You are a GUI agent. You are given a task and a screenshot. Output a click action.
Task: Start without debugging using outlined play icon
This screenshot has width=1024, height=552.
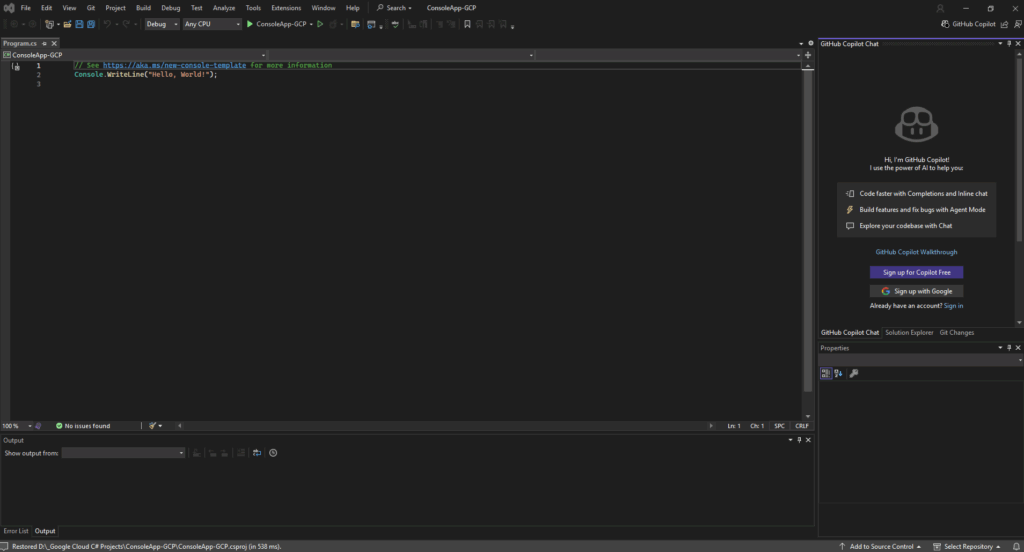[x=320, y=24]
